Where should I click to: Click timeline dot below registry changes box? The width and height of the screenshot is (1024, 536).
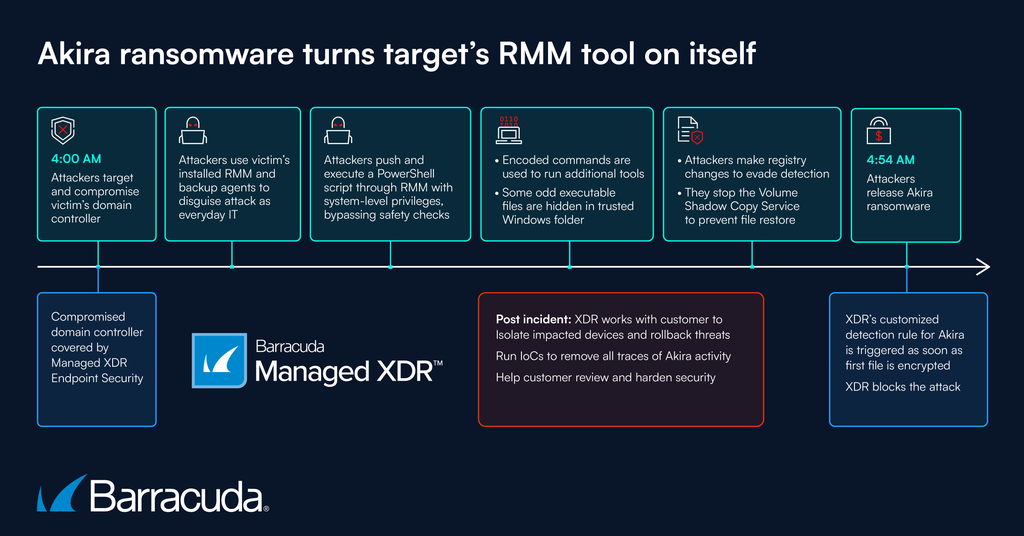[752, 267]
